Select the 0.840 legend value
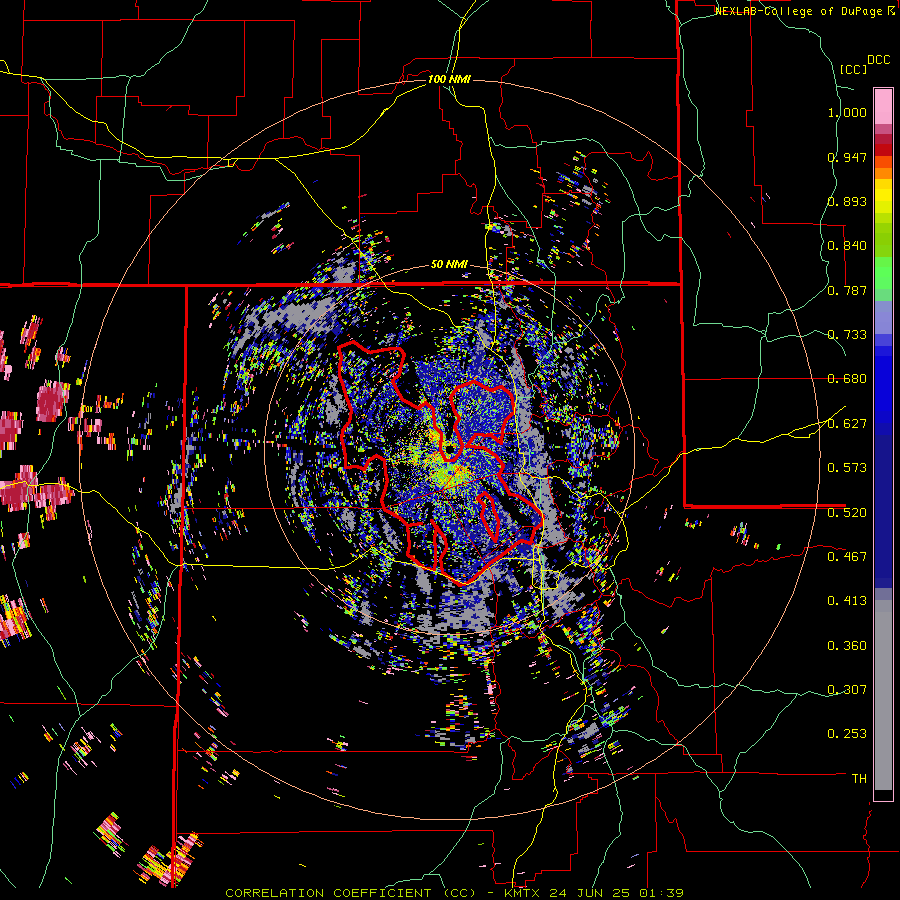The width and height of the screenshot is (900, 900). click(847, 246)
